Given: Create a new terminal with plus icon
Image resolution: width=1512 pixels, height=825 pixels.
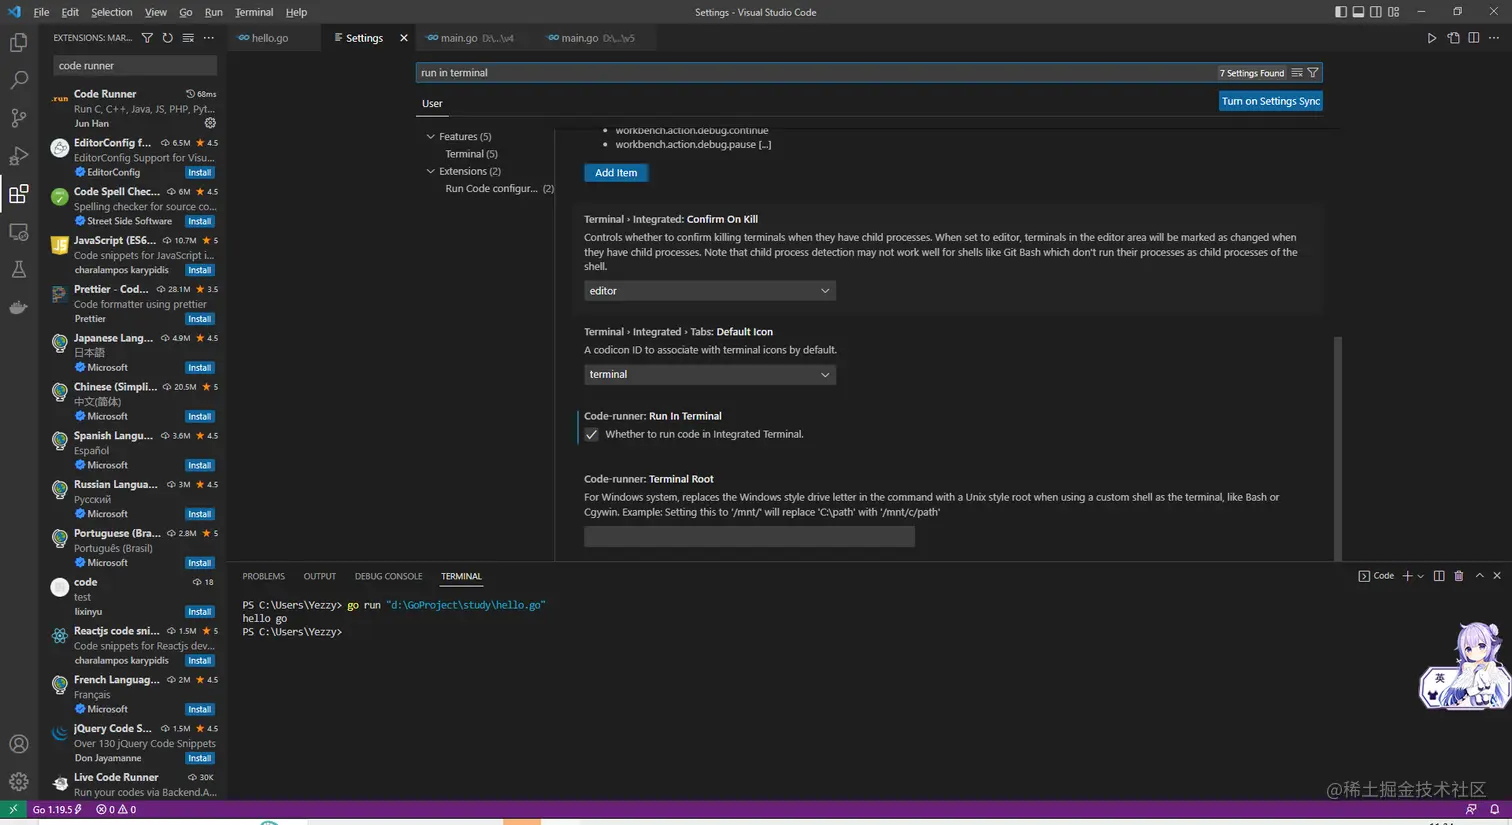Looking at the screenshot, I should click(x=1407, y=576).
